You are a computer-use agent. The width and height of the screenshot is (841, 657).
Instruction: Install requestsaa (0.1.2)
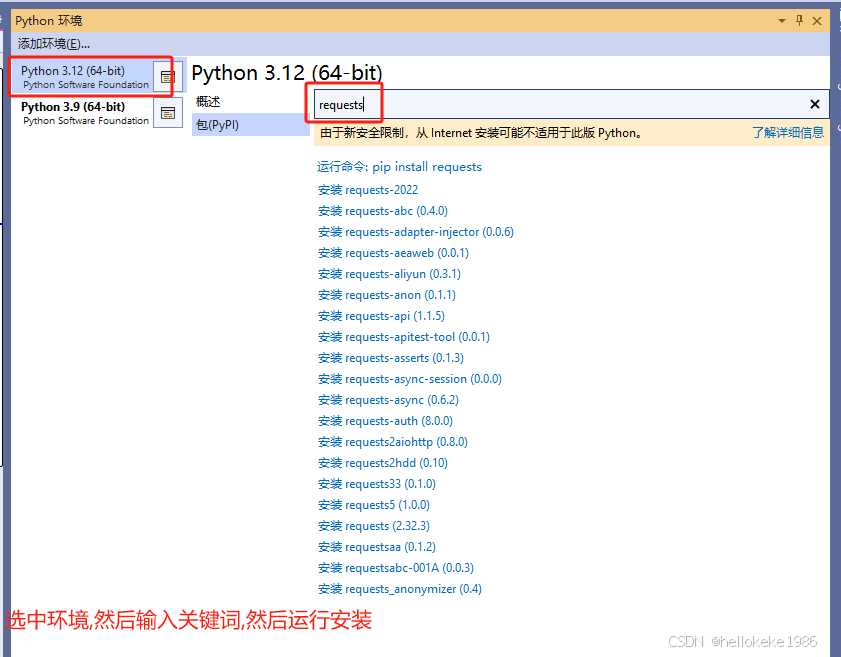[x=377, y=547]
